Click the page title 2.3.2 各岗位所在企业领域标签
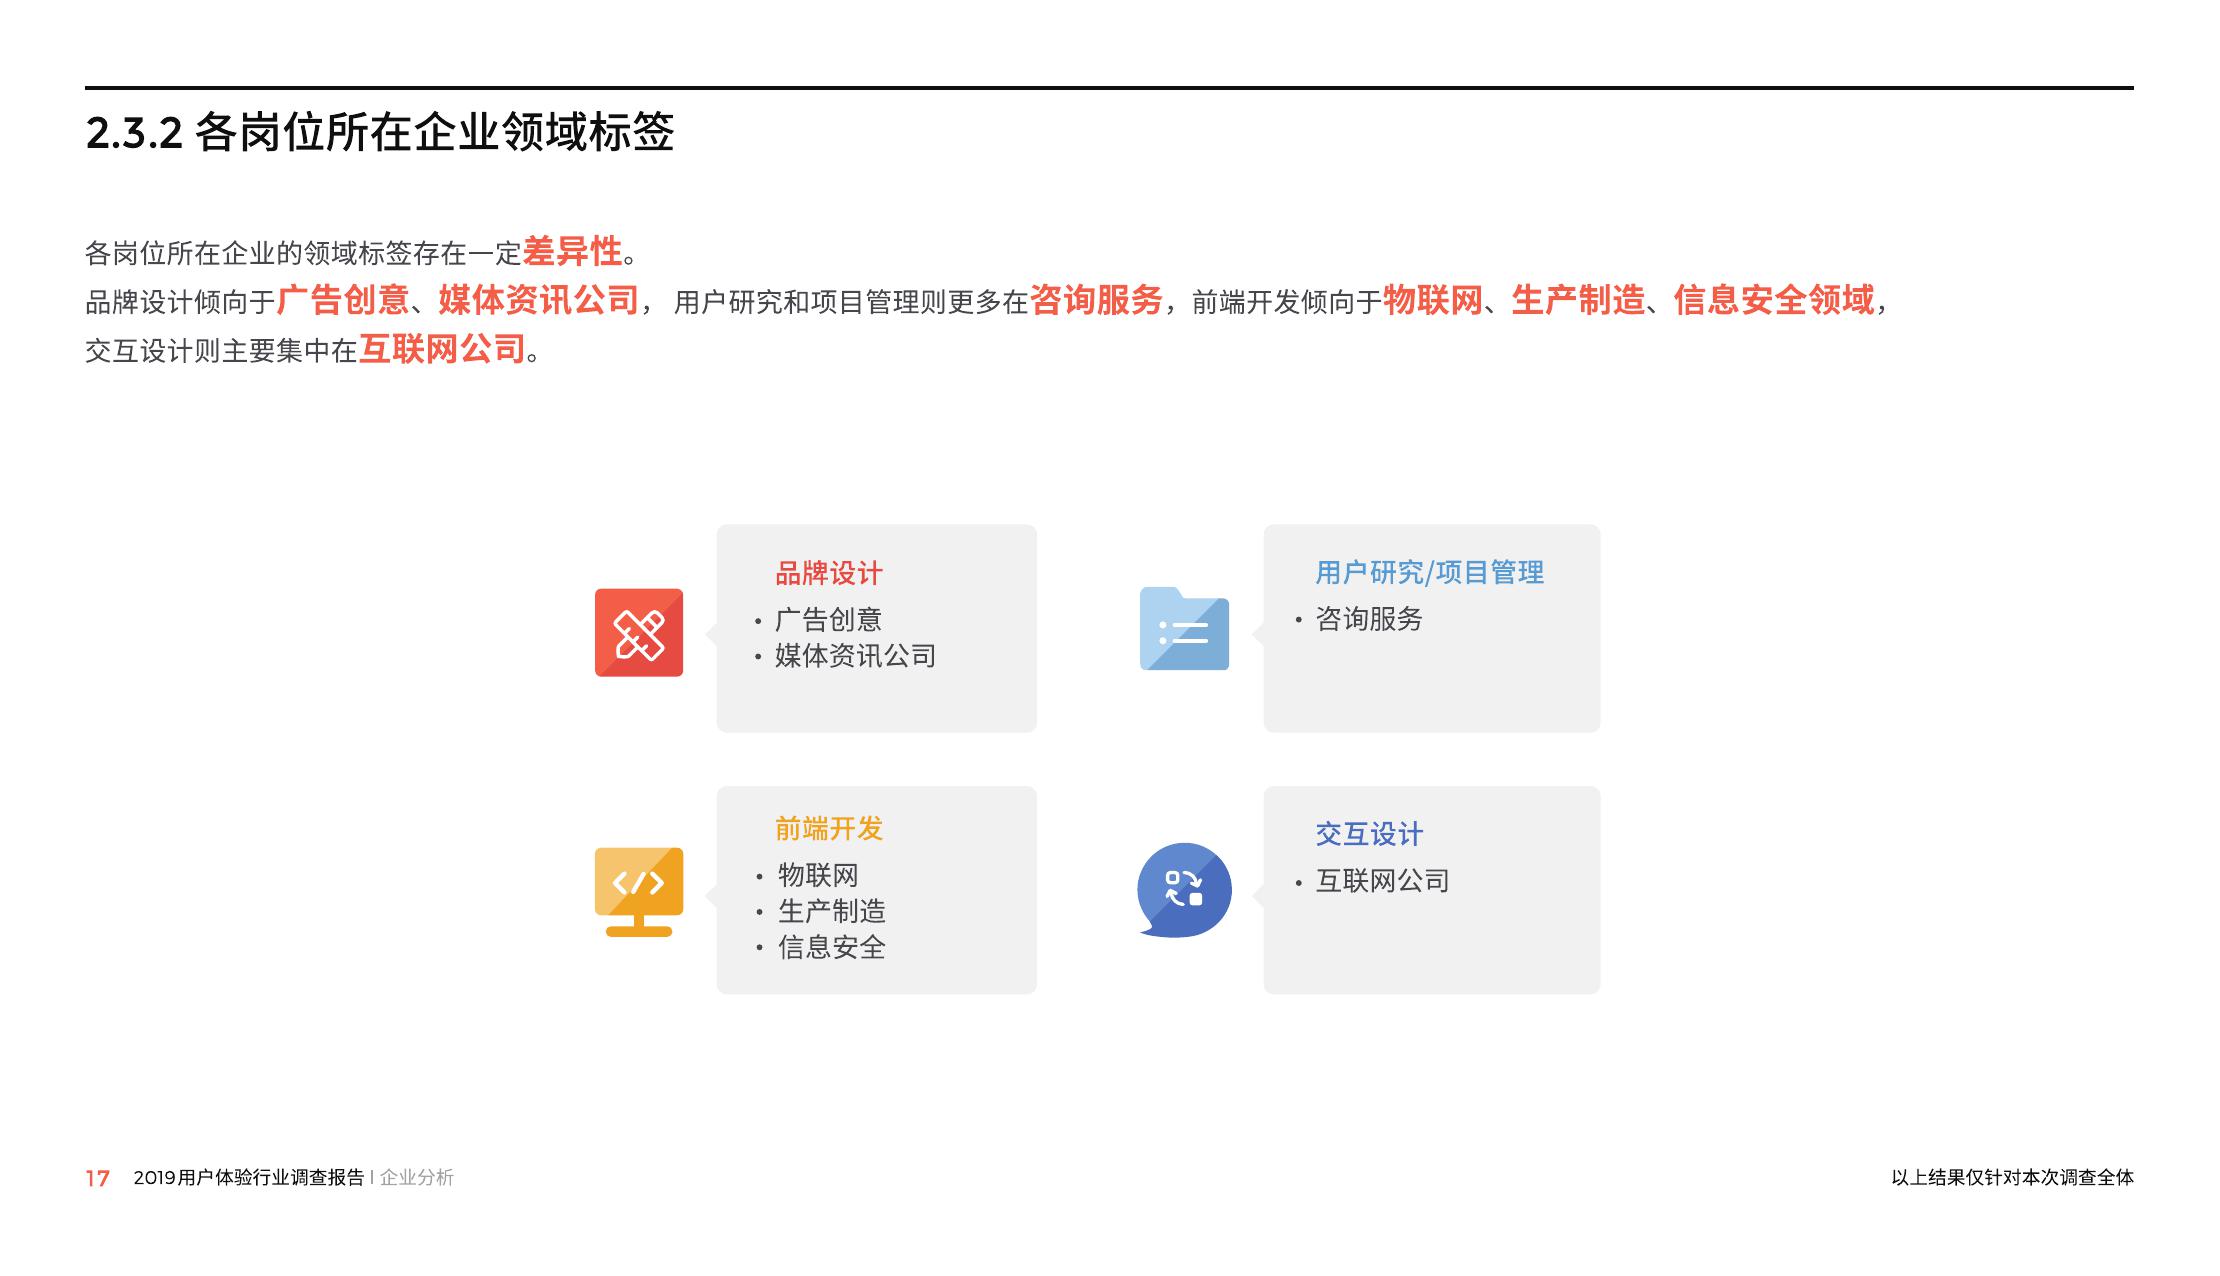Viewport: 2220px width, 1276px height. [380, 132]
